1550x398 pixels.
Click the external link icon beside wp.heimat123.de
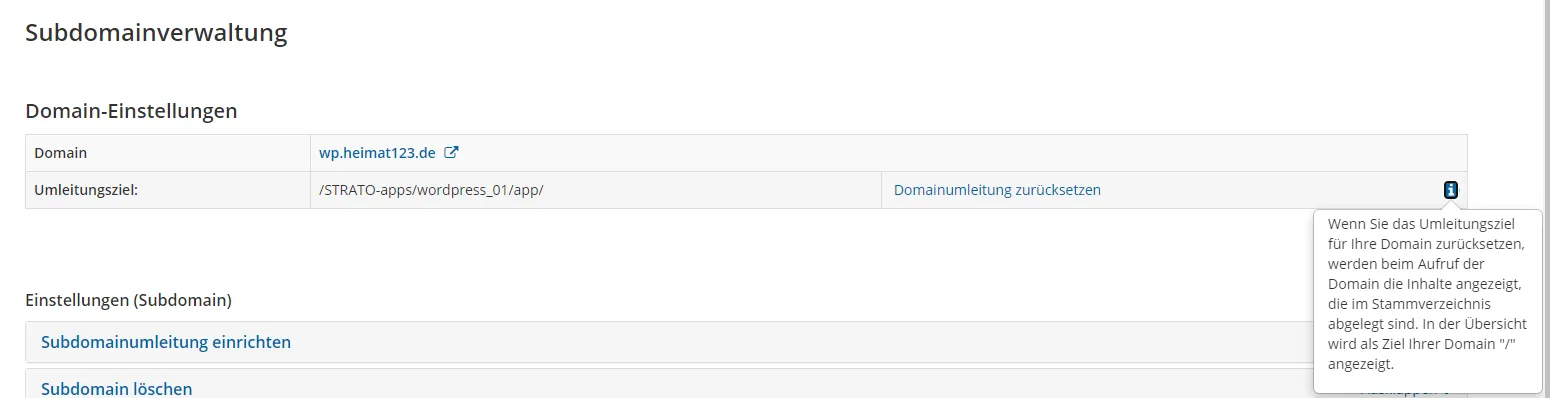451,153
